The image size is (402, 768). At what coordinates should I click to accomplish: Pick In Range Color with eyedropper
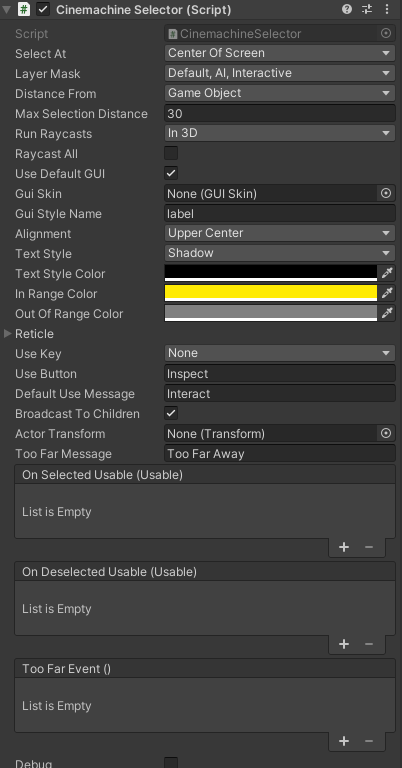387,293
